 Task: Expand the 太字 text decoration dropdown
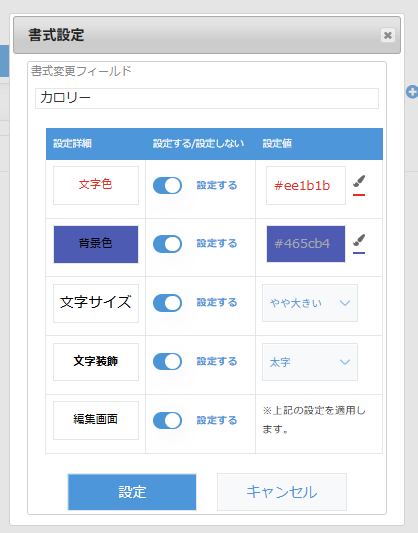tap(310, 362)
